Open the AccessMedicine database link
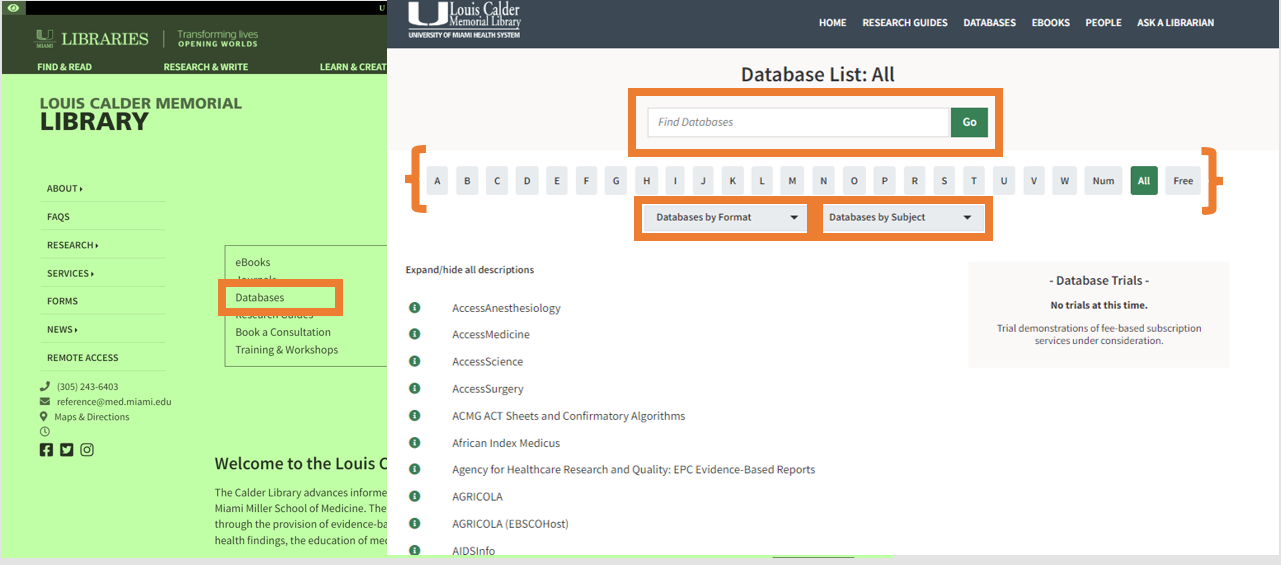 [490, 335]
